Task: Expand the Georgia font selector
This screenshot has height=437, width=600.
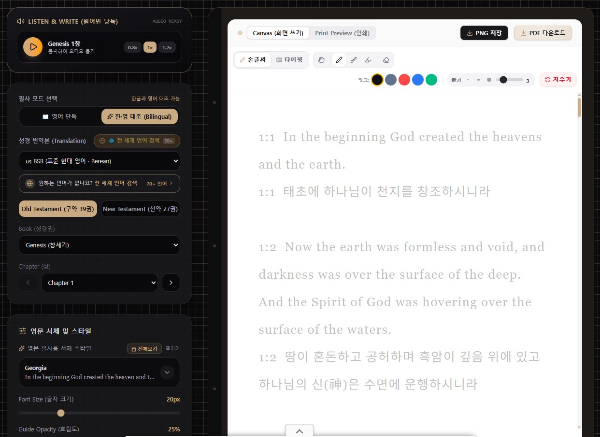Action: click(99, 372)
